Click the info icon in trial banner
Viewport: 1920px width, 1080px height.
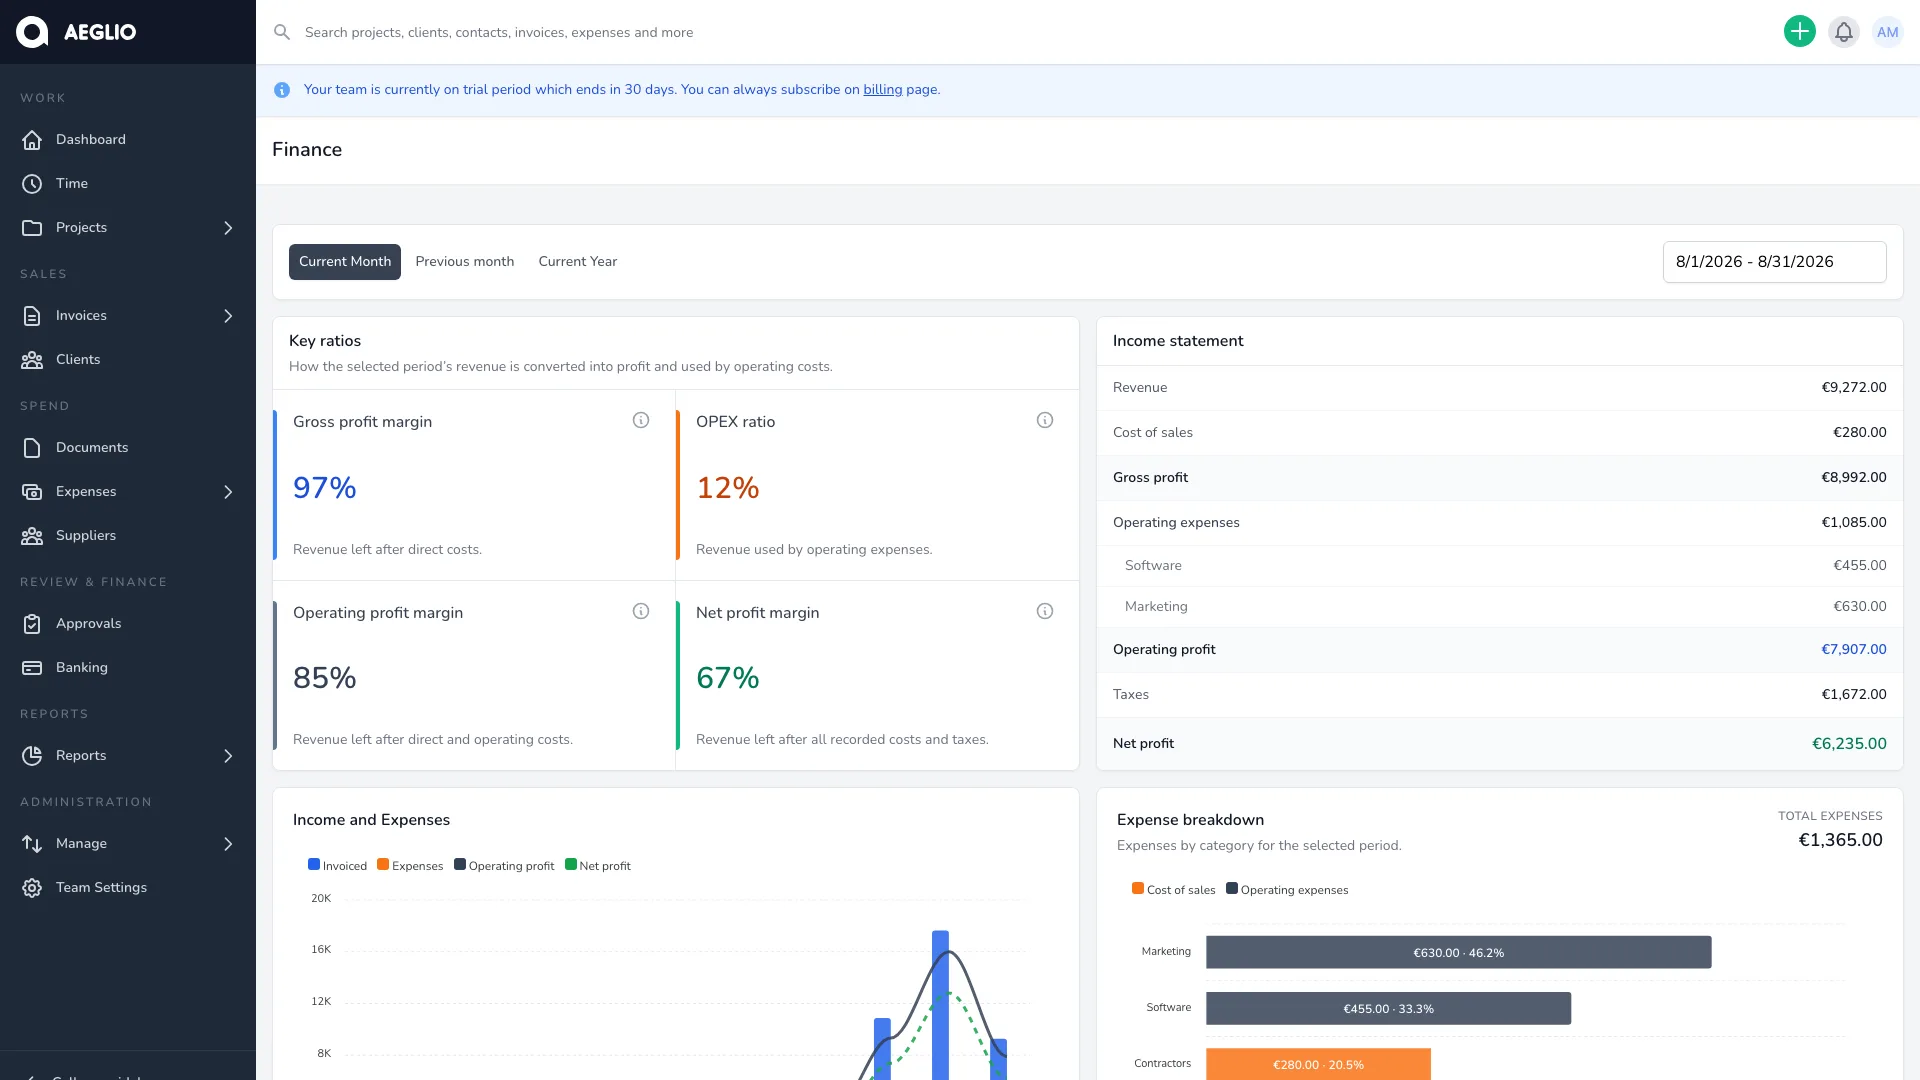click(282, 90)
